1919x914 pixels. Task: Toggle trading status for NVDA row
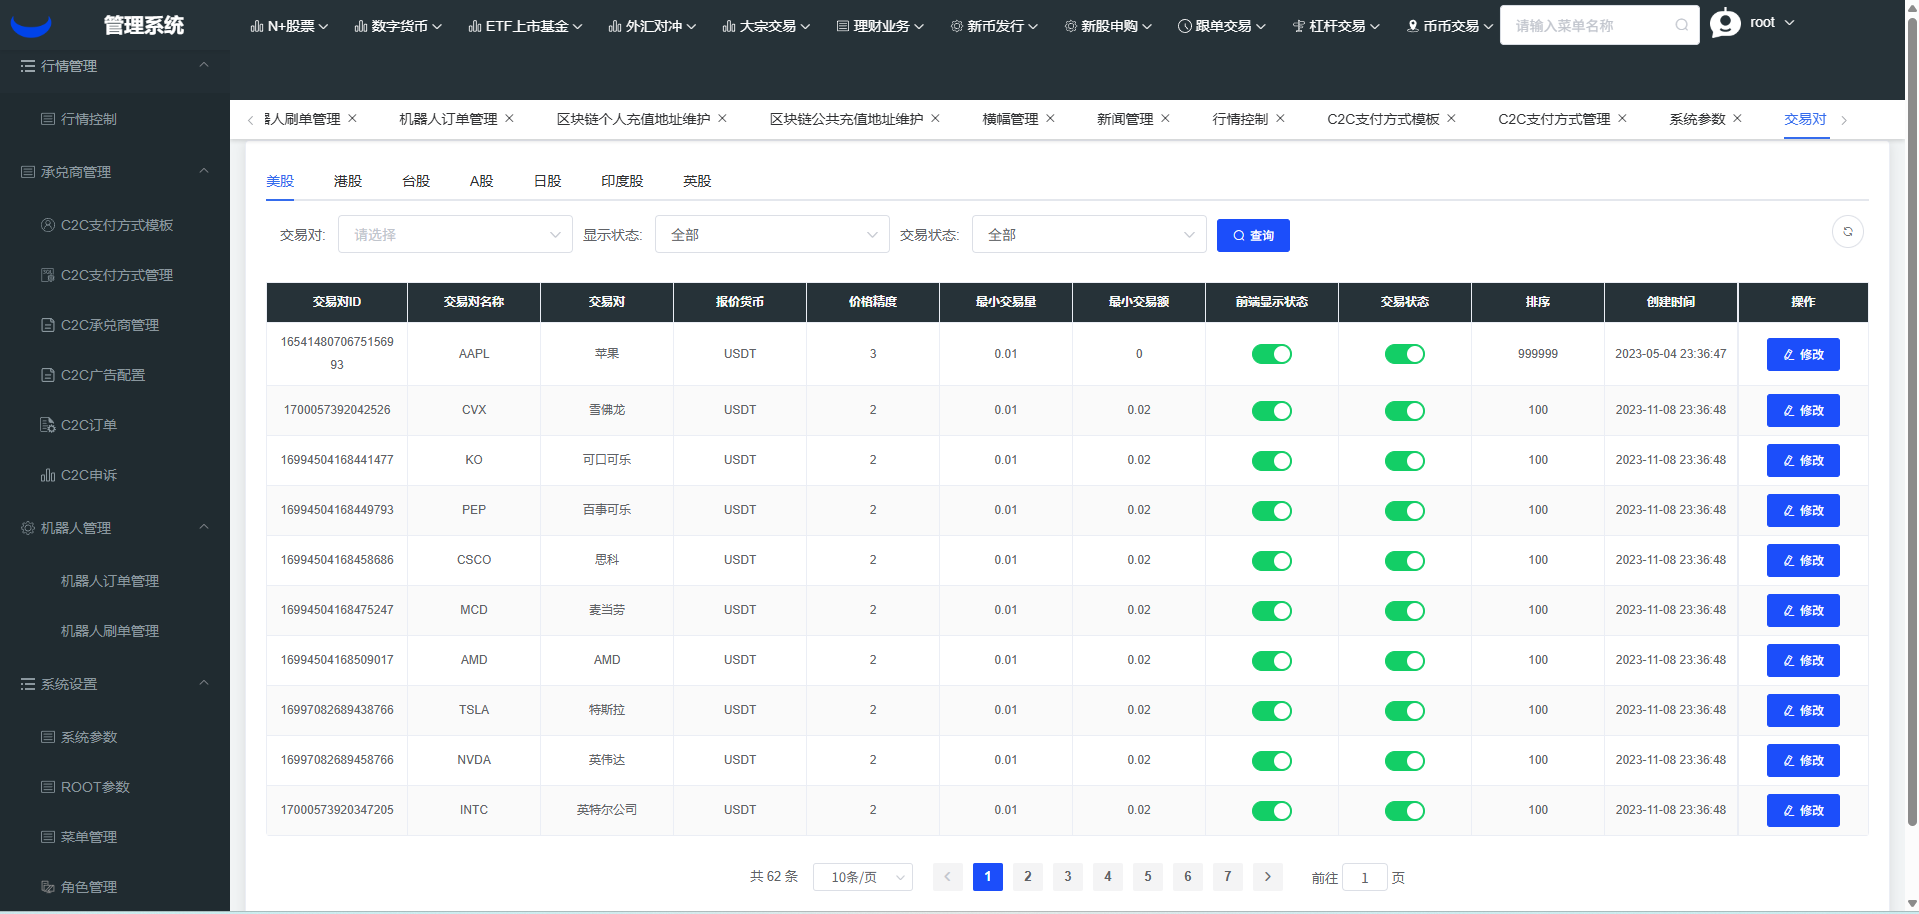1404,761
